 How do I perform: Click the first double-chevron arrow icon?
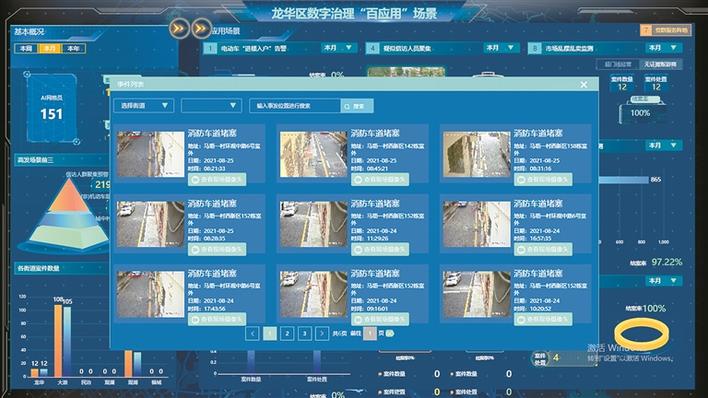[x=179, y=29]
